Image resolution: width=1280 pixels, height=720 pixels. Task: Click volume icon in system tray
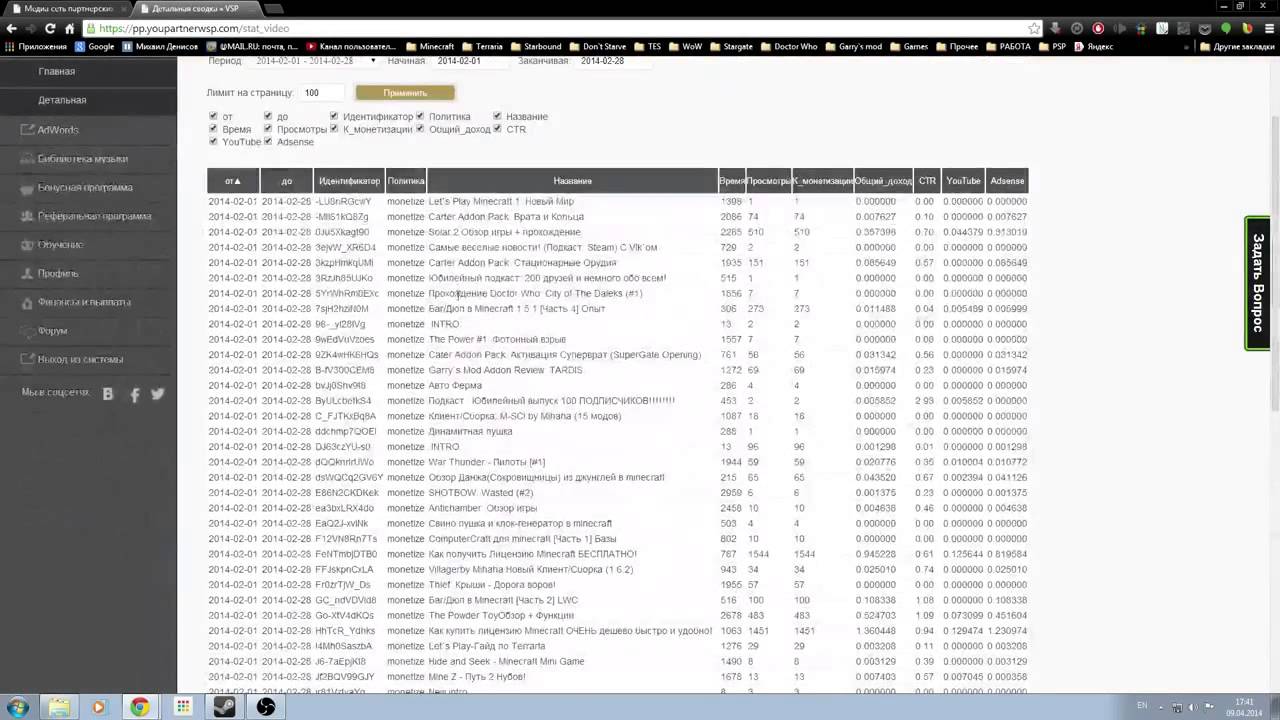[x=1193, y=707]
